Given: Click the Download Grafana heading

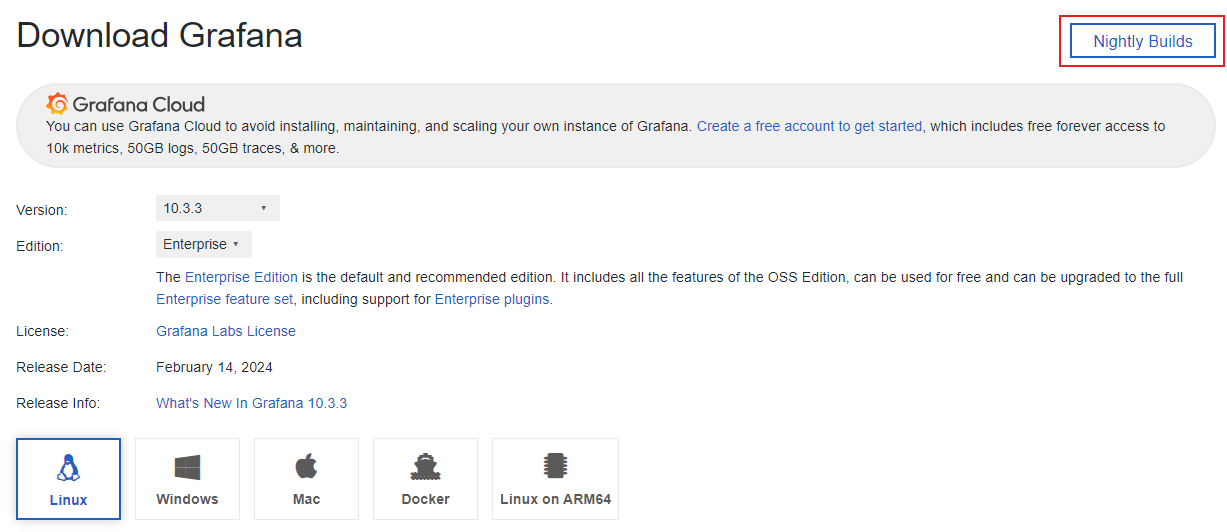Looking at the screenshot, I should coord(160,35).
